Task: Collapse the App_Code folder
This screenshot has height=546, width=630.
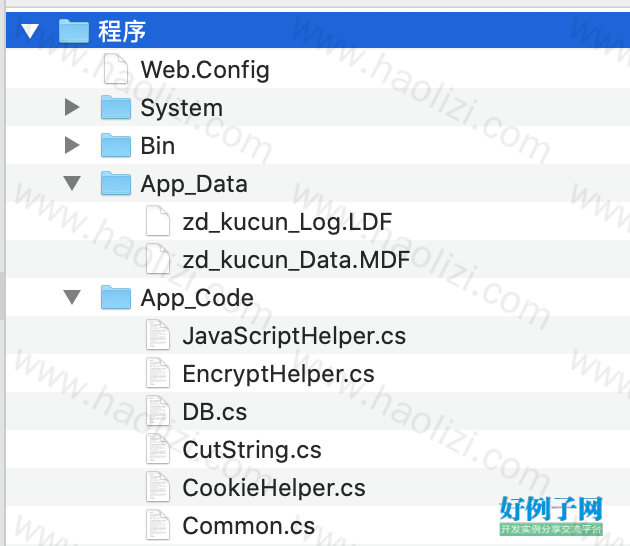Action: tap(72, 297)
